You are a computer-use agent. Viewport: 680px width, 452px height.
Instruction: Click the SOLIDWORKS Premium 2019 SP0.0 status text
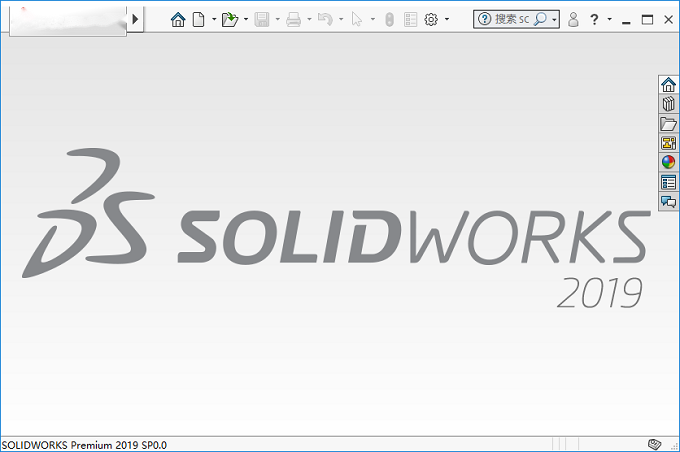click(x=84, y=445)
